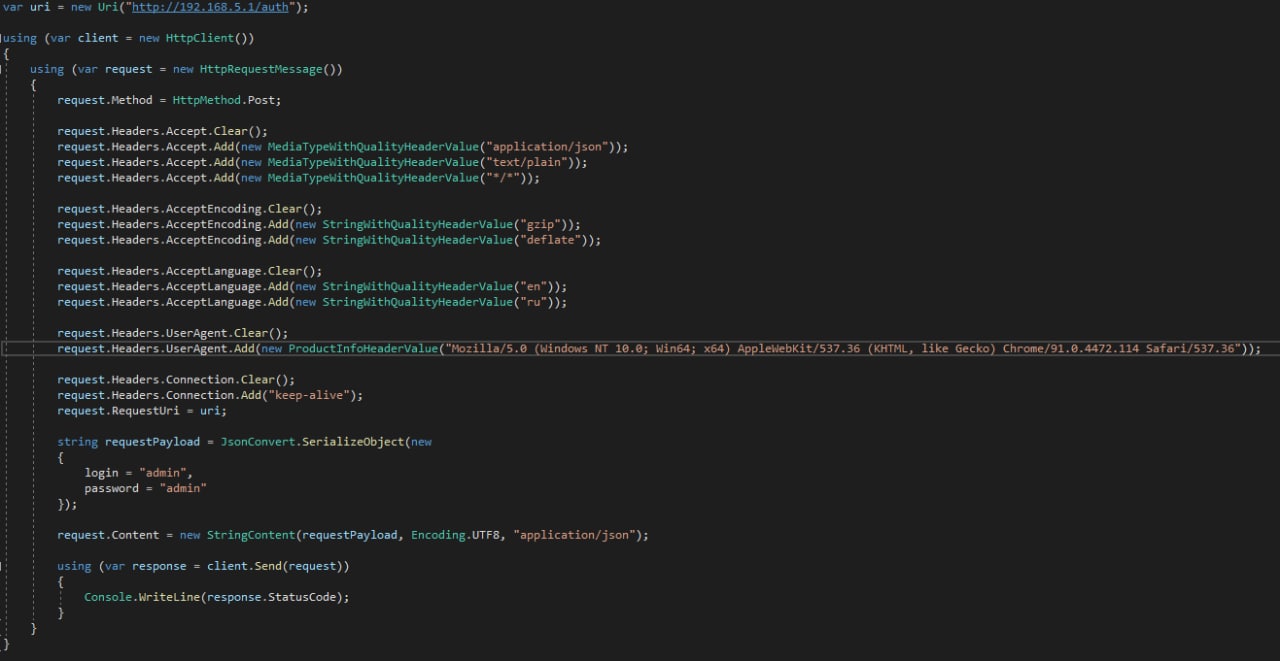Click the 'password' property in the anonymous object

point(111,488)
